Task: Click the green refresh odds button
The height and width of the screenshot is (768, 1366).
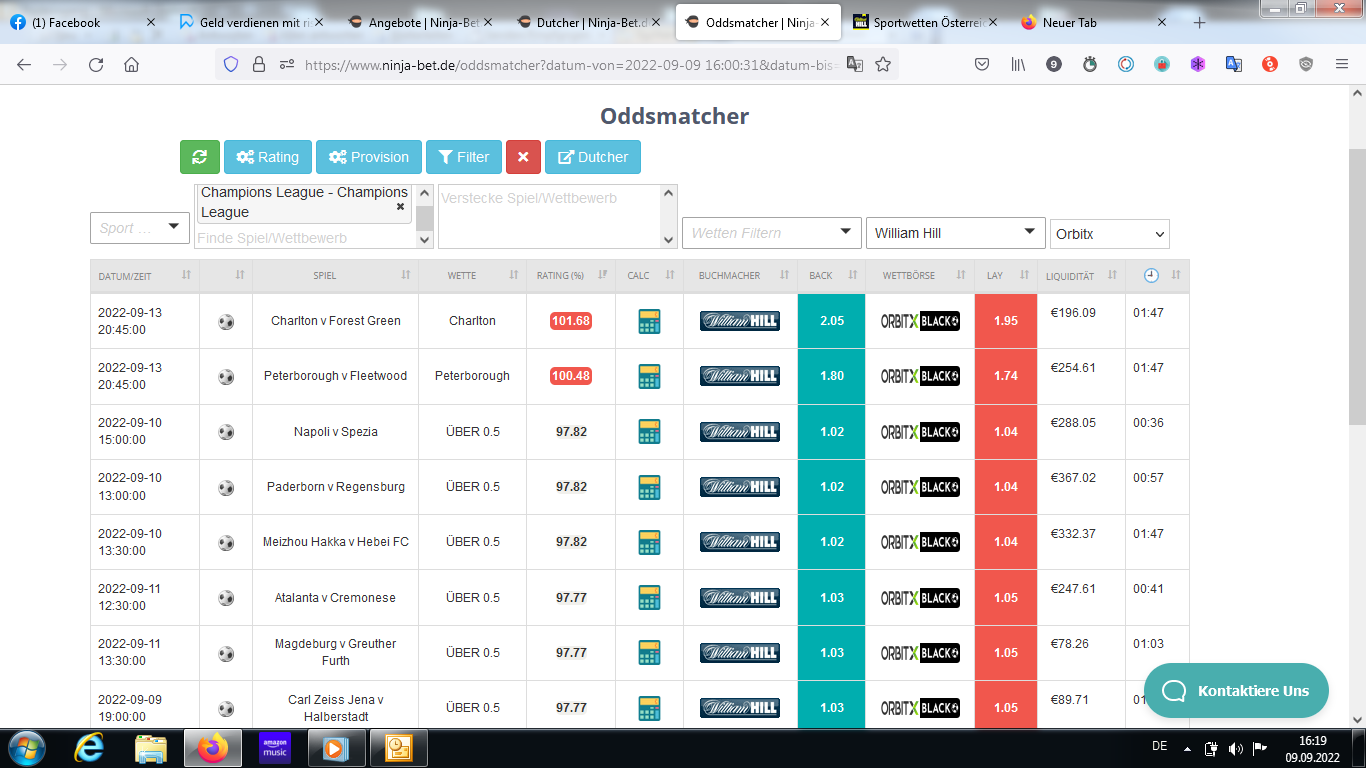Action: click(199, 157)
